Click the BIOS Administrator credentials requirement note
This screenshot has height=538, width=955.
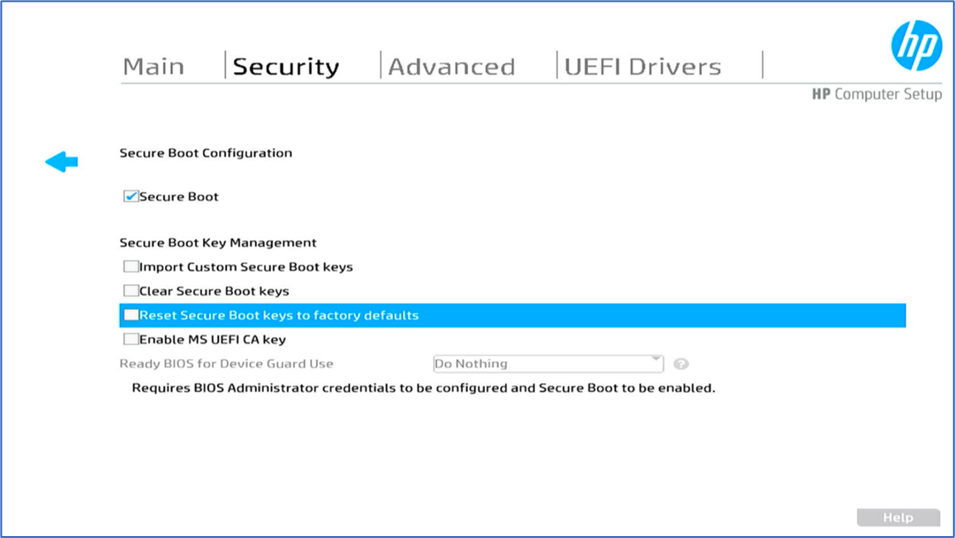click(423, 388)
